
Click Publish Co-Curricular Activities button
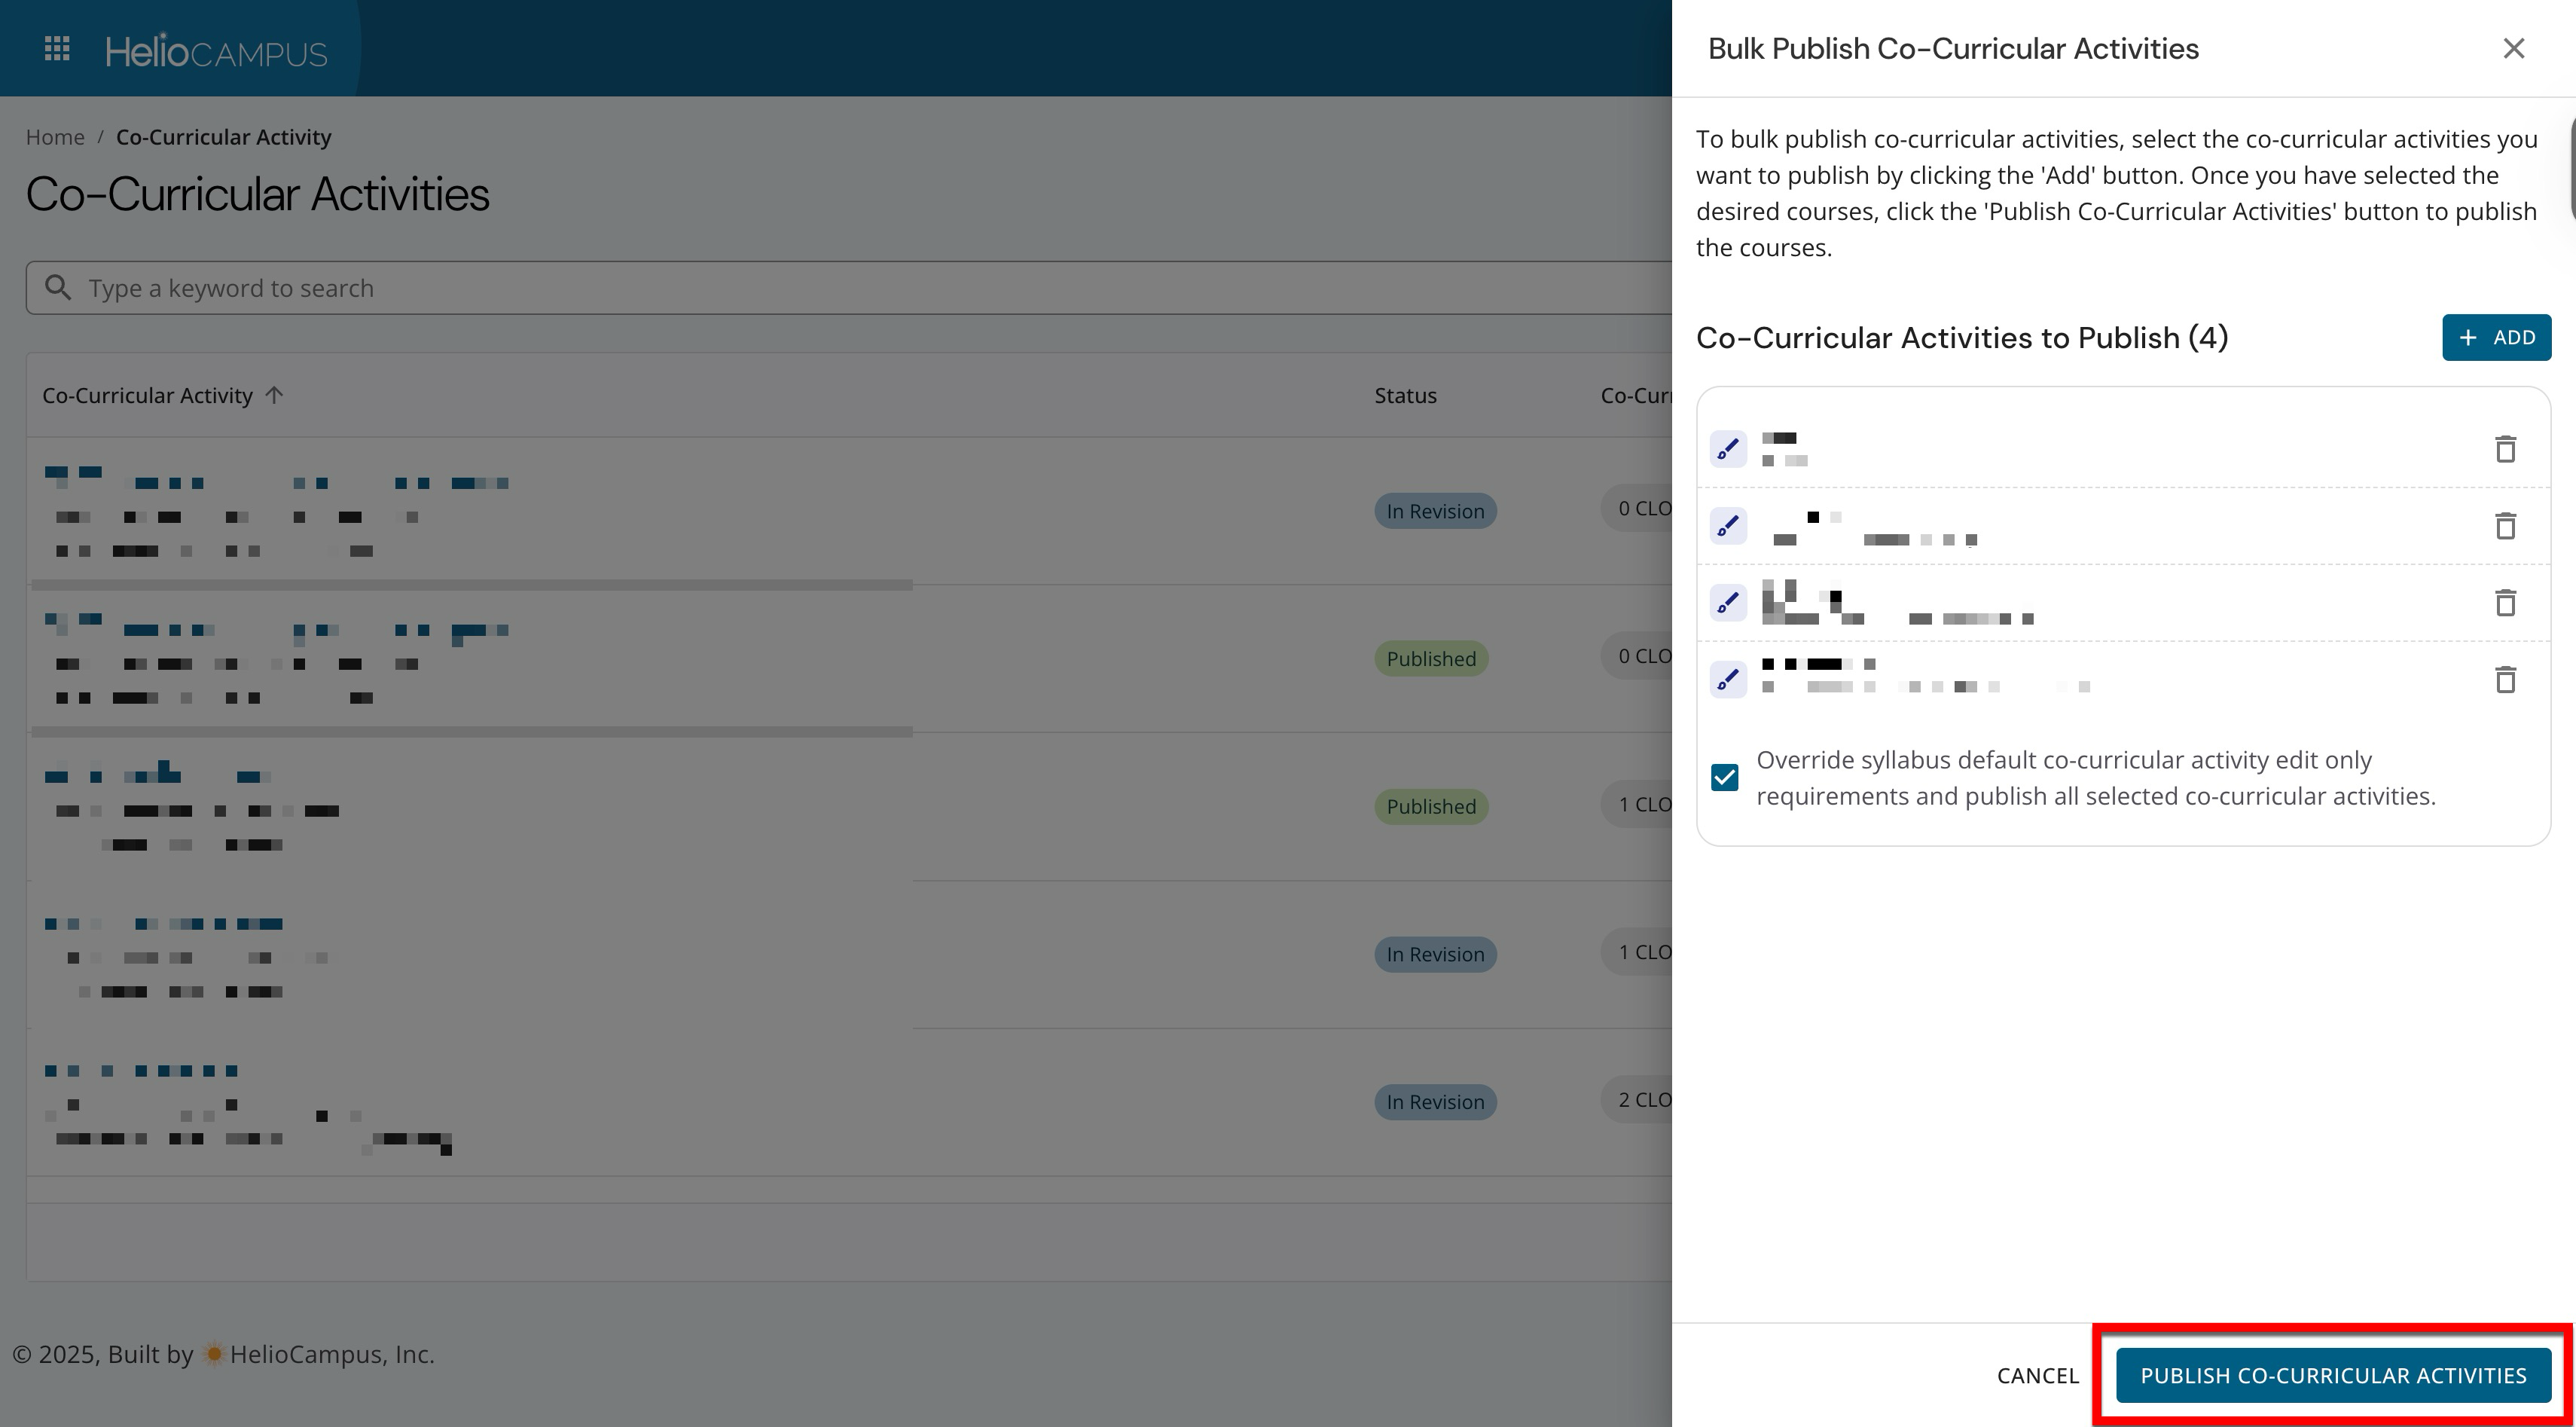point(2332,1375)
